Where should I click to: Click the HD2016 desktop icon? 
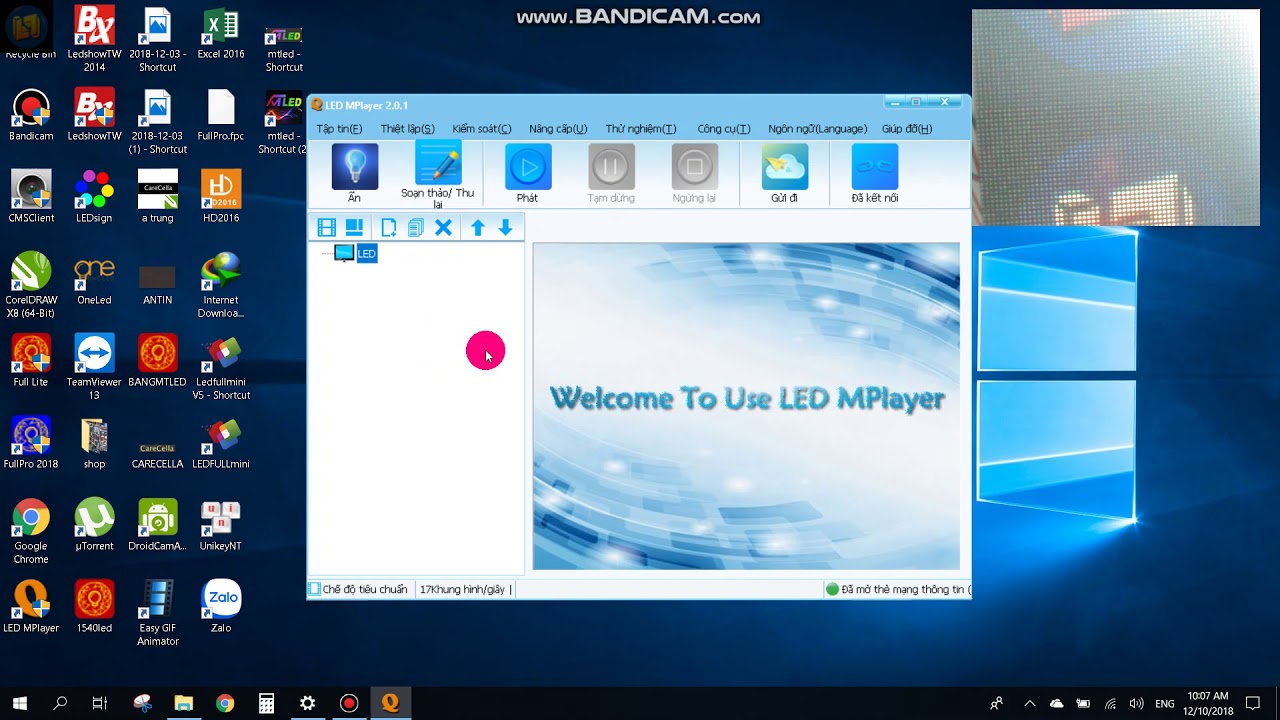[x=221, y=197]
